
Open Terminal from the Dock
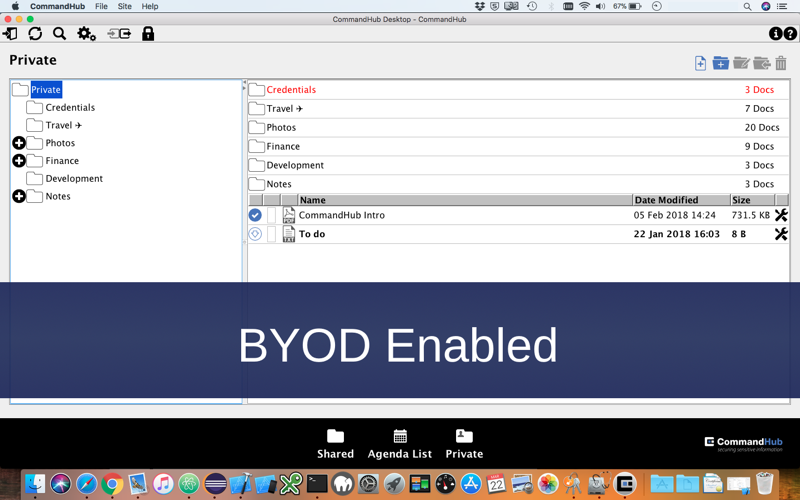pyautogui.click(x=317, y=484)
